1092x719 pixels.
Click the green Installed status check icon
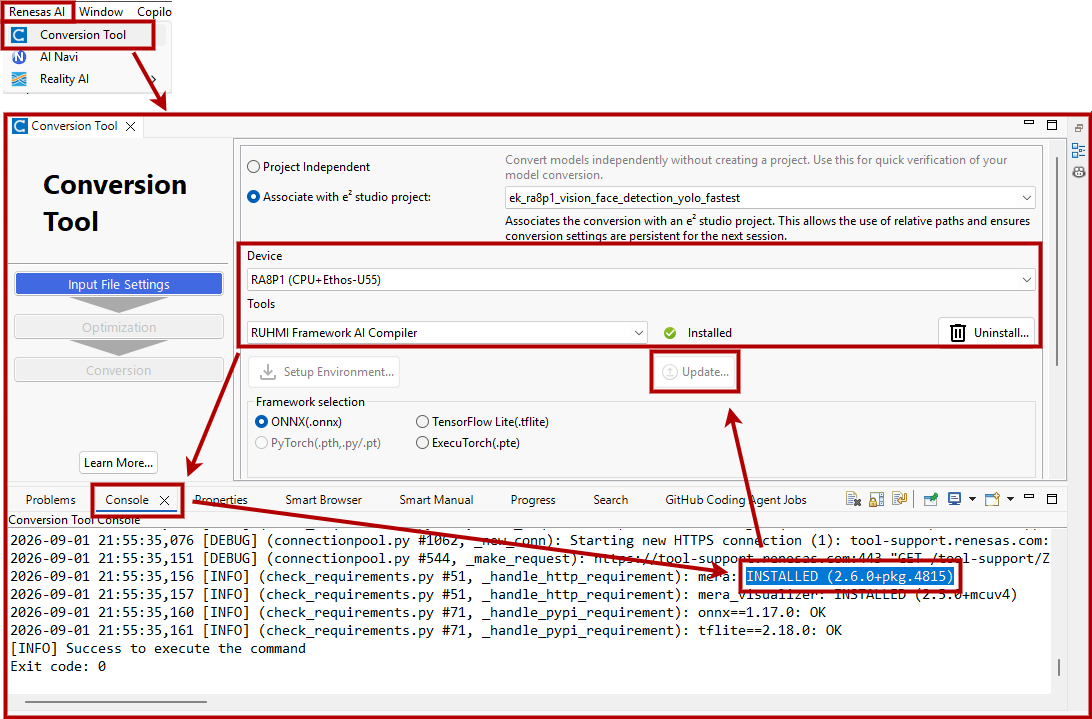tap(670, 333)
